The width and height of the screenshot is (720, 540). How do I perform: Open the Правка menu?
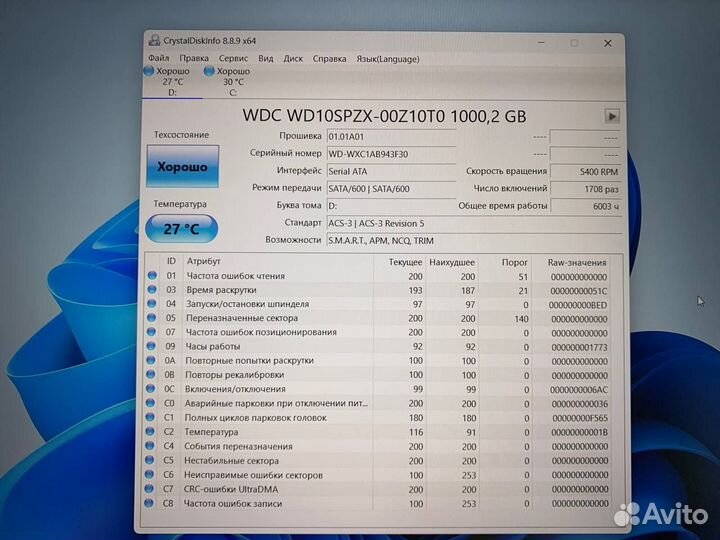tap(194, 58)
